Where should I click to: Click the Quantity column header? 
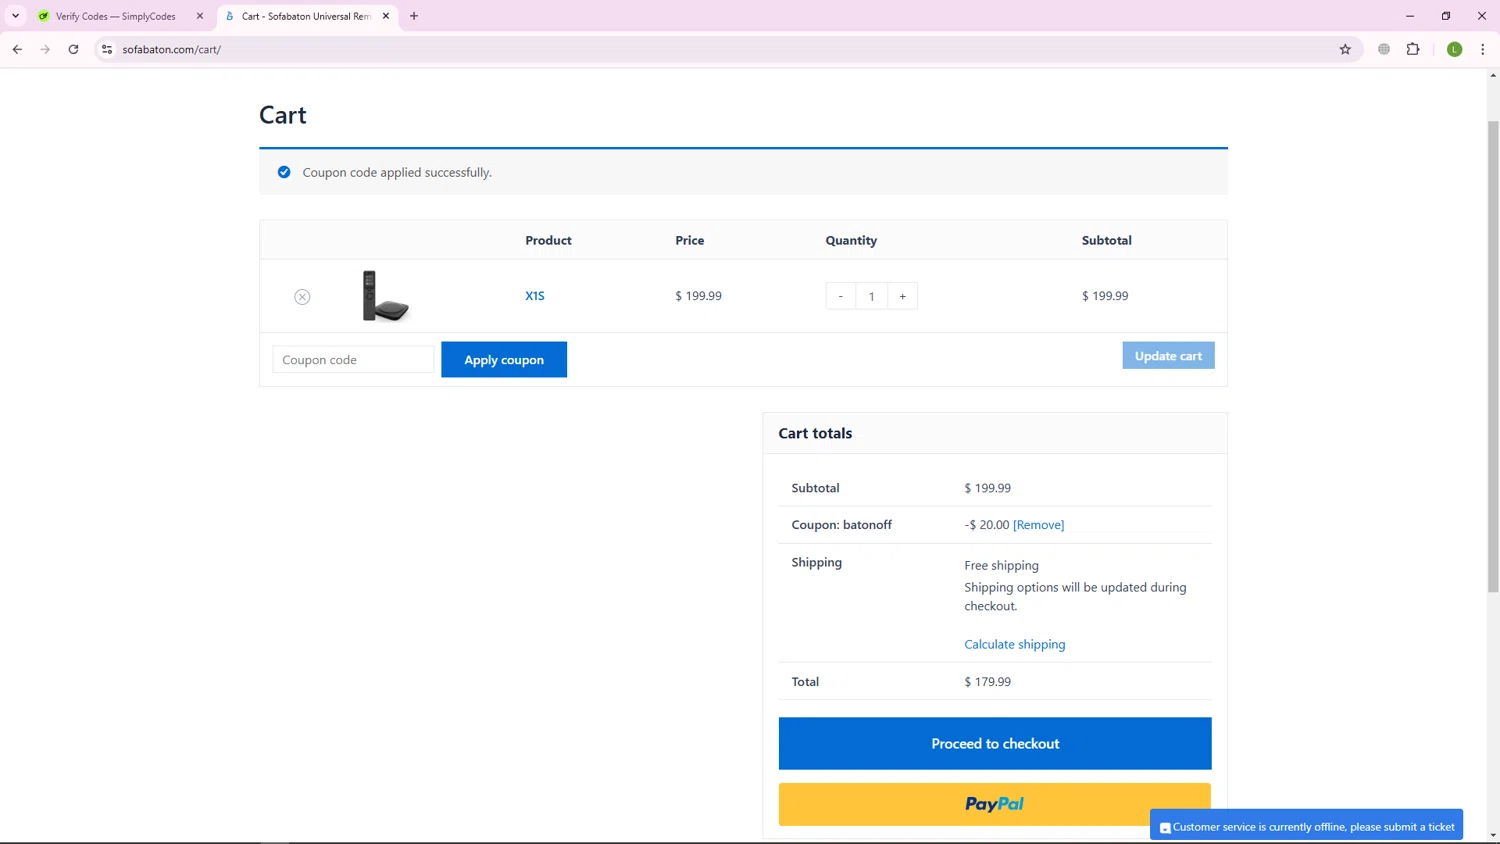(x=851, y=240)
